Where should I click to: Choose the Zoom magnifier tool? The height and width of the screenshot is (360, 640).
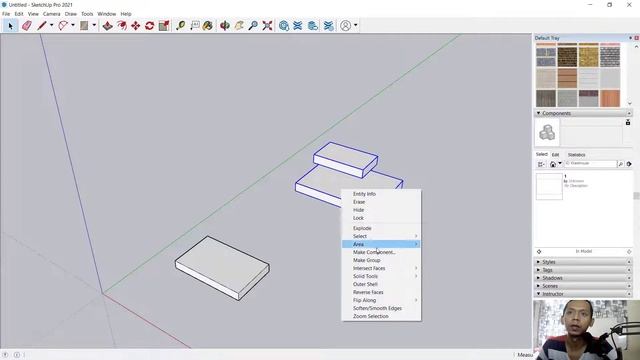click(253, 26)
